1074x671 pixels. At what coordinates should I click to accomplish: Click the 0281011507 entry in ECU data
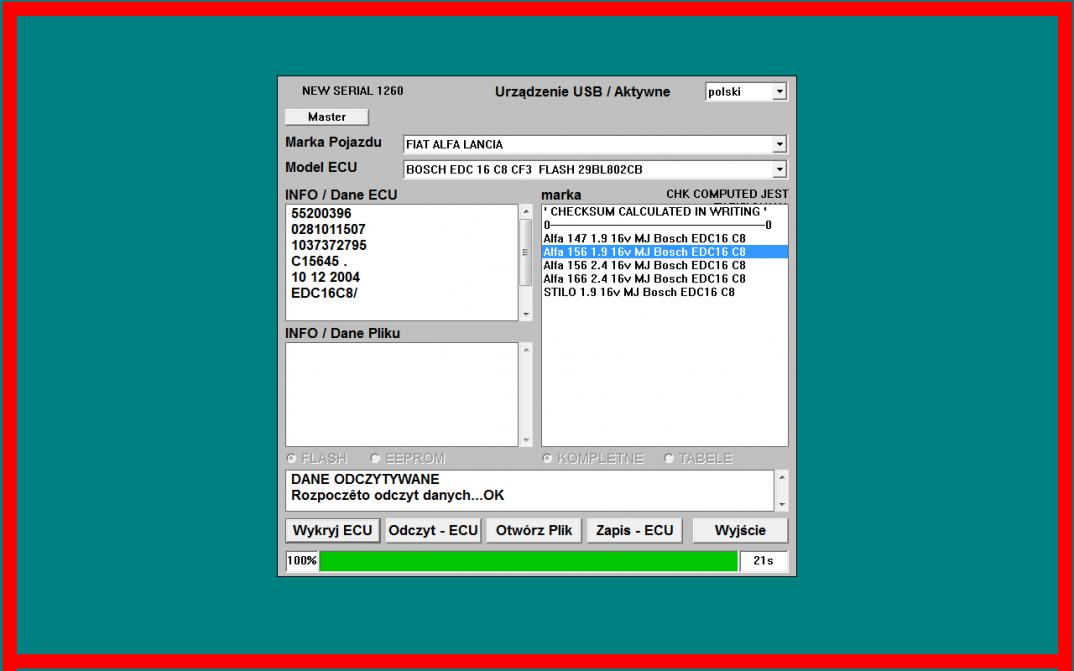coord(328,229)
